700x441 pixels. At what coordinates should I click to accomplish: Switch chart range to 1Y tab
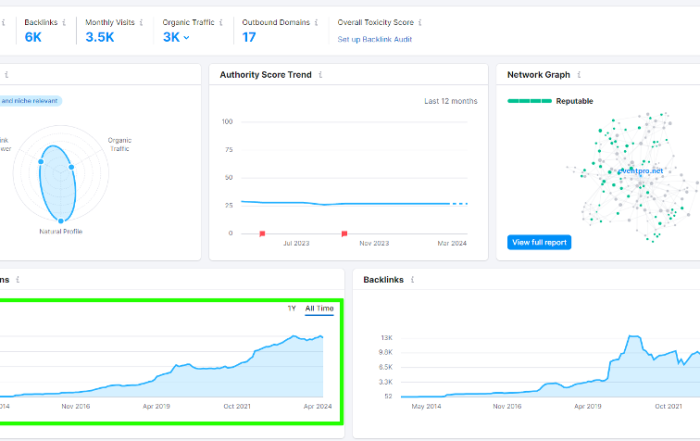point(292,308)
